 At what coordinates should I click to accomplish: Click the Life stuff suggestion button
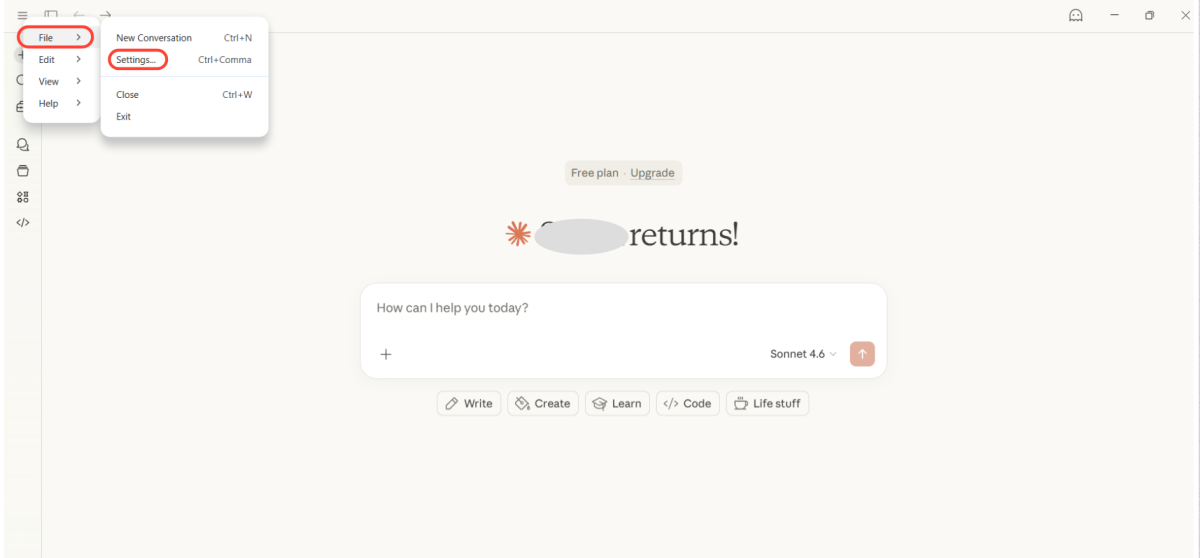[x=767, y=404]
